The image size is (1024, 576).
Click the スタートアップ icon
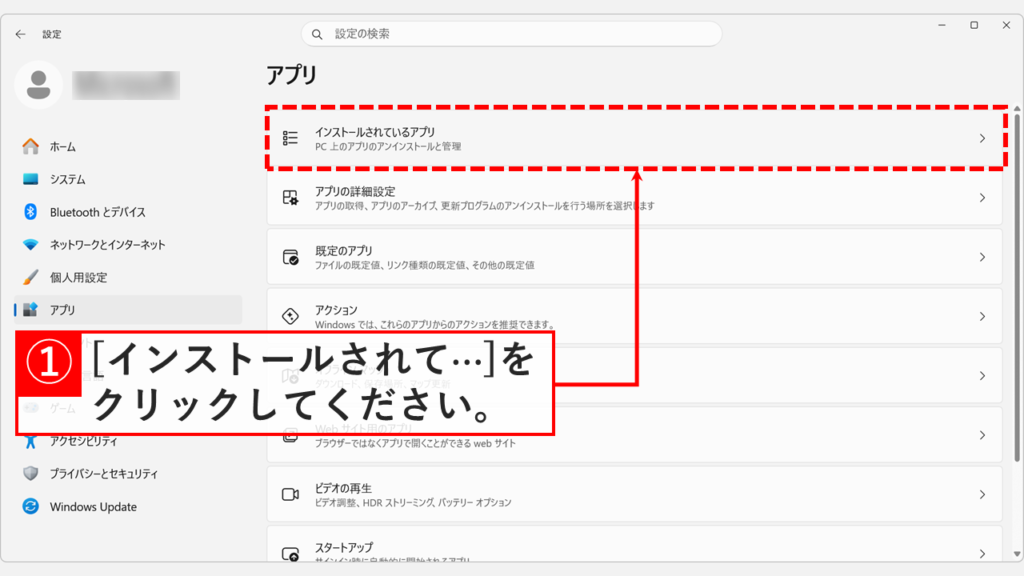[291, 554]
